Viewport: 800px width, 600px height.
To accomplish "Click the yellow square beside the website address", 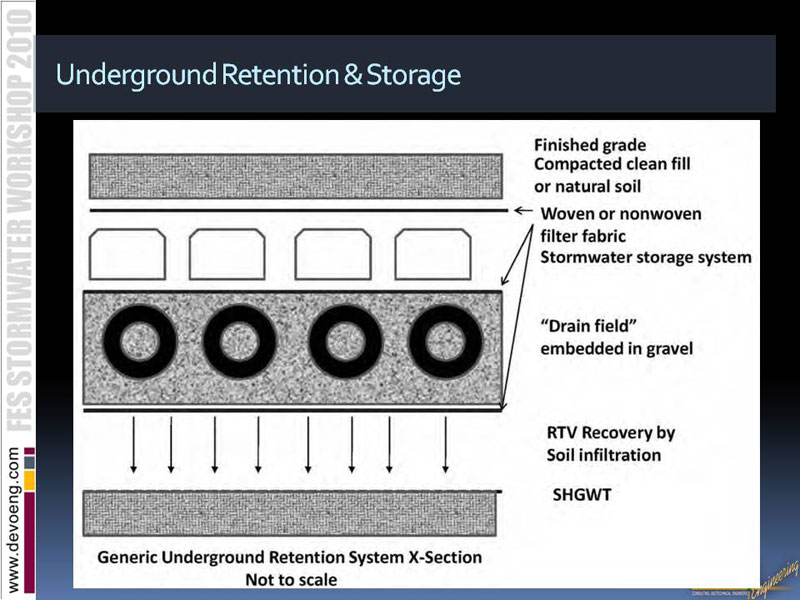I will click(x=29, y=480).
